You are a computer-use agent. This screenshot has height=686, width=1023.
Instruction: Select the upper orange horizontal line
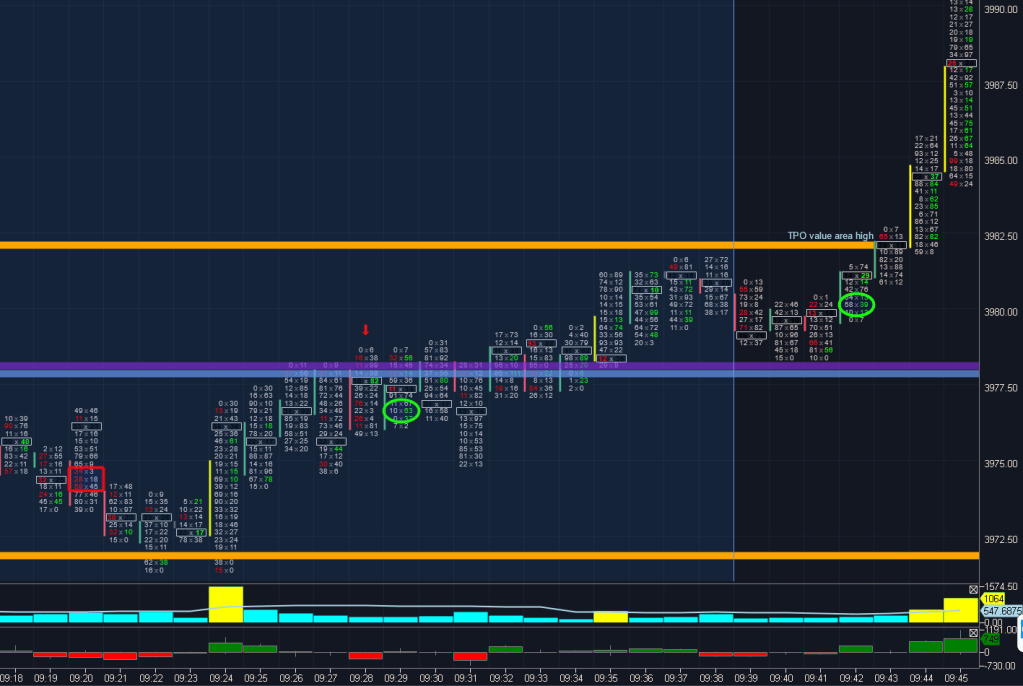coord(400,244)
